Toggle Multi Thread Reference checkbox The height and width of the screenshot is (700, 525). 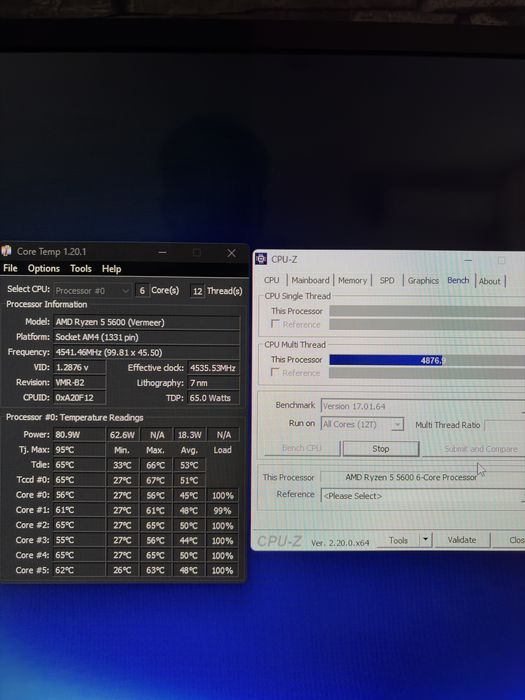[275, 372]
